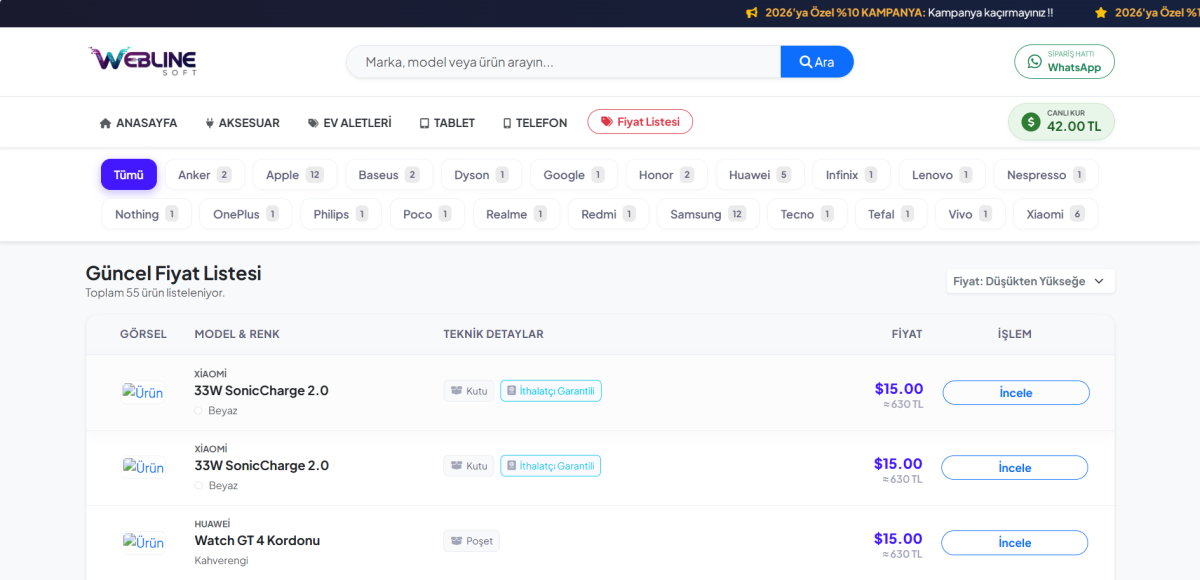Filter products by Xiaomi brand chip

1055,214
